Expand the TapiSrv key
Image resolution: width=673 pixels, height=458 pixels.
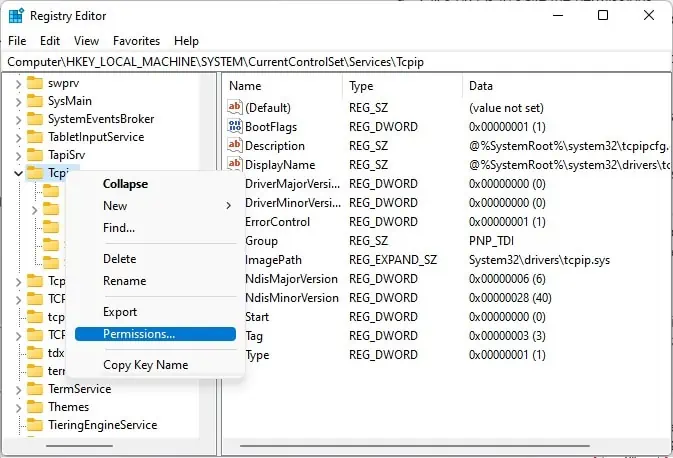tap(18, 156)
